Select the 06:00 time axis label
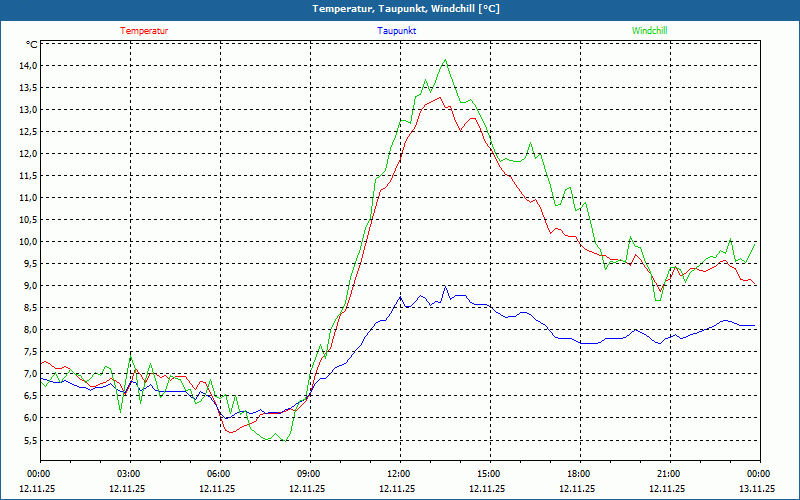Image resolution: width=800 pixels, height=500 pixels. pos(219,474)
